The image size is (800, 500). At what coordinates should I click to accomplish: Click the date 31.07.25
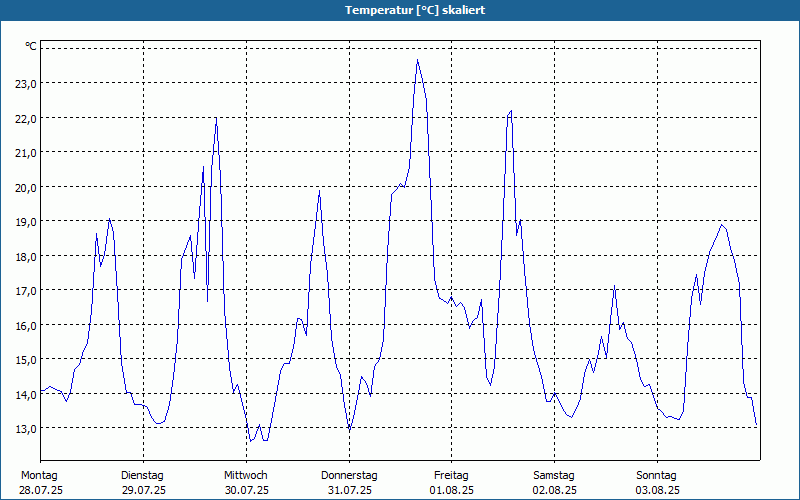349,490
